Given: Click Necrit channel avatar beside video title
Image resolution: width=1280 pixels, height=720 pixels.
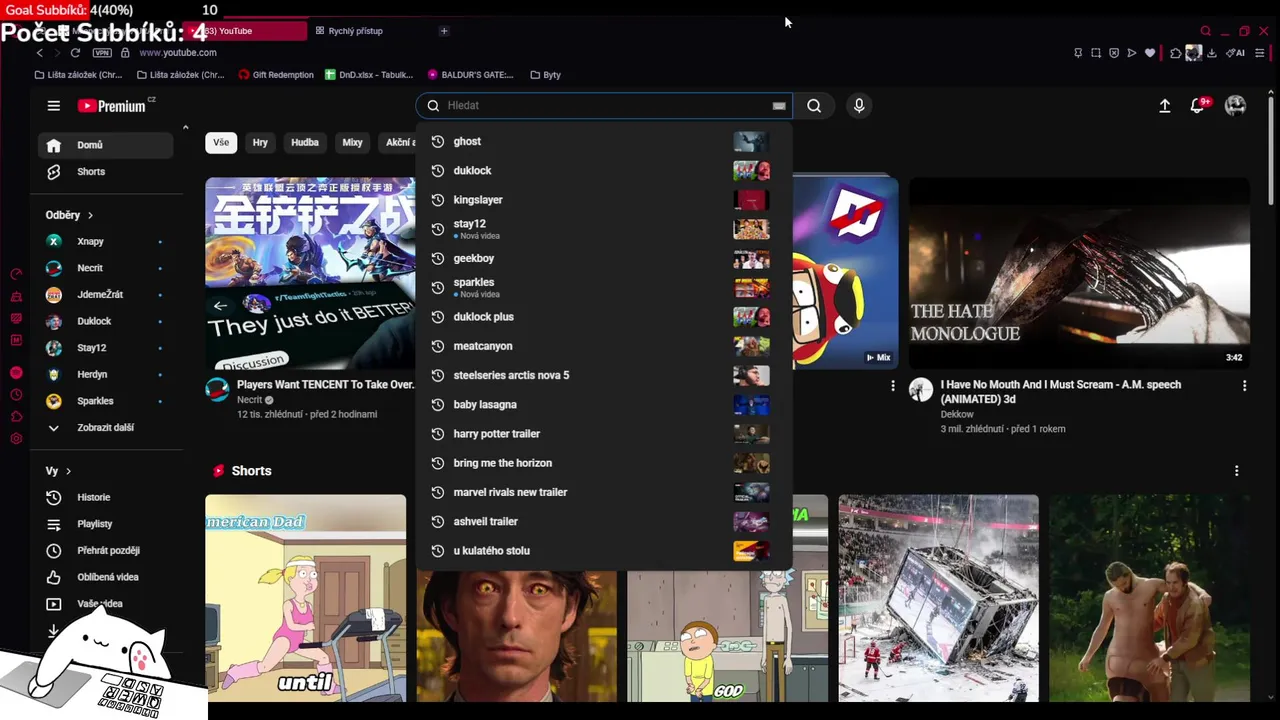Looking at the screenshot, I should click(217, 390).
